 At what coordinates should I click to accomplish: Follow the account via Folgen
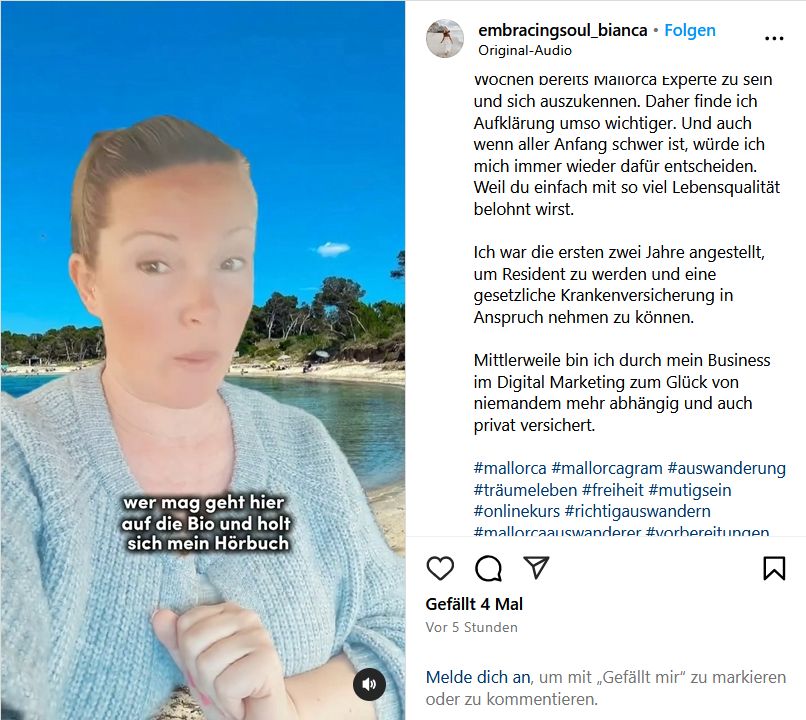690,30
